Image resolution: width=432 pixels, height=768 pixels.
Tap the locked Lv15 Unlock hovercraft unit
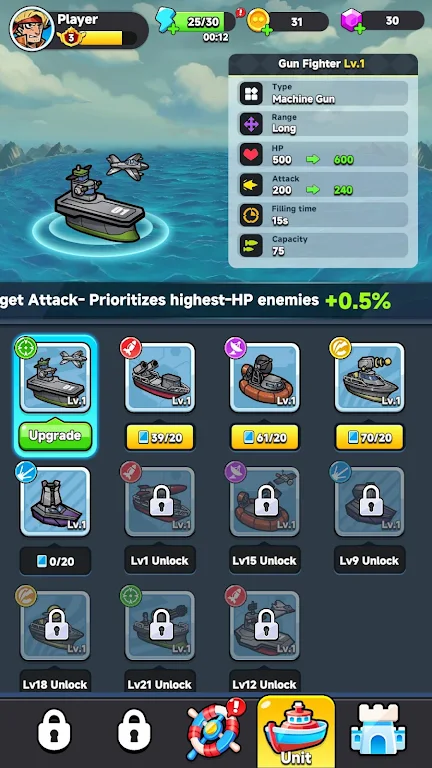point(264,501)
